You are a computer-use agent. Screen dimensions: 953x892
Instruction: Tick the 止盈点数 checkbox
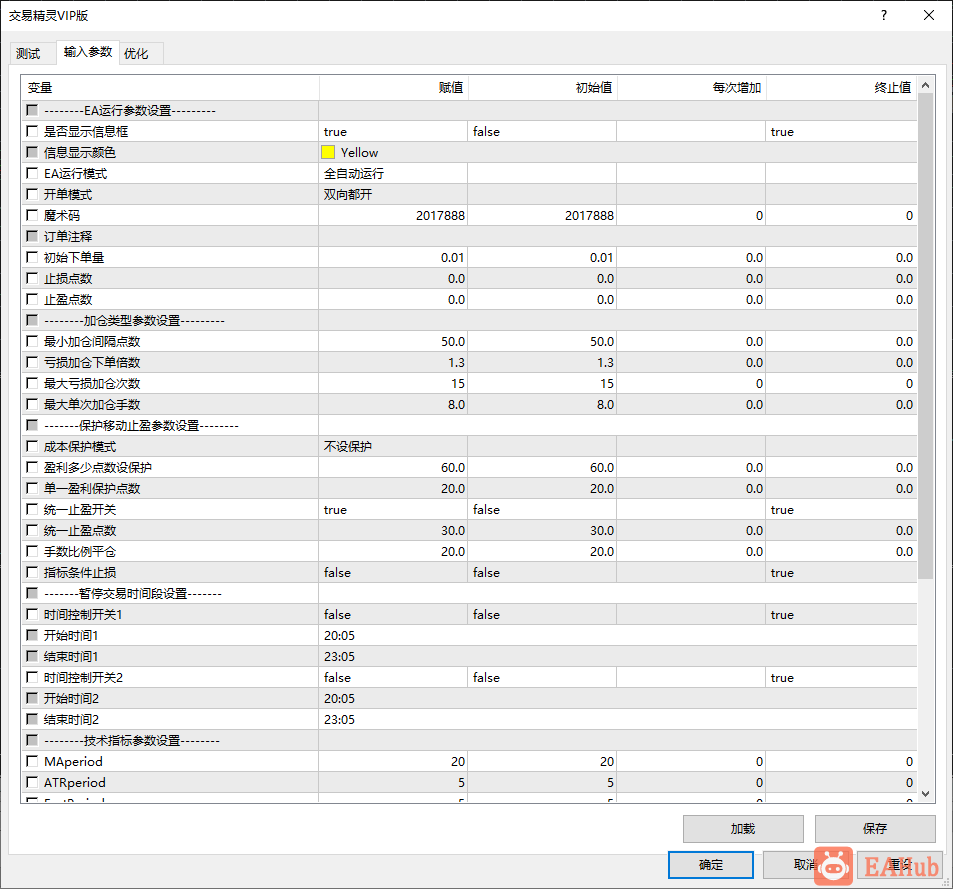pyautogui.click(x=32, y=299)
